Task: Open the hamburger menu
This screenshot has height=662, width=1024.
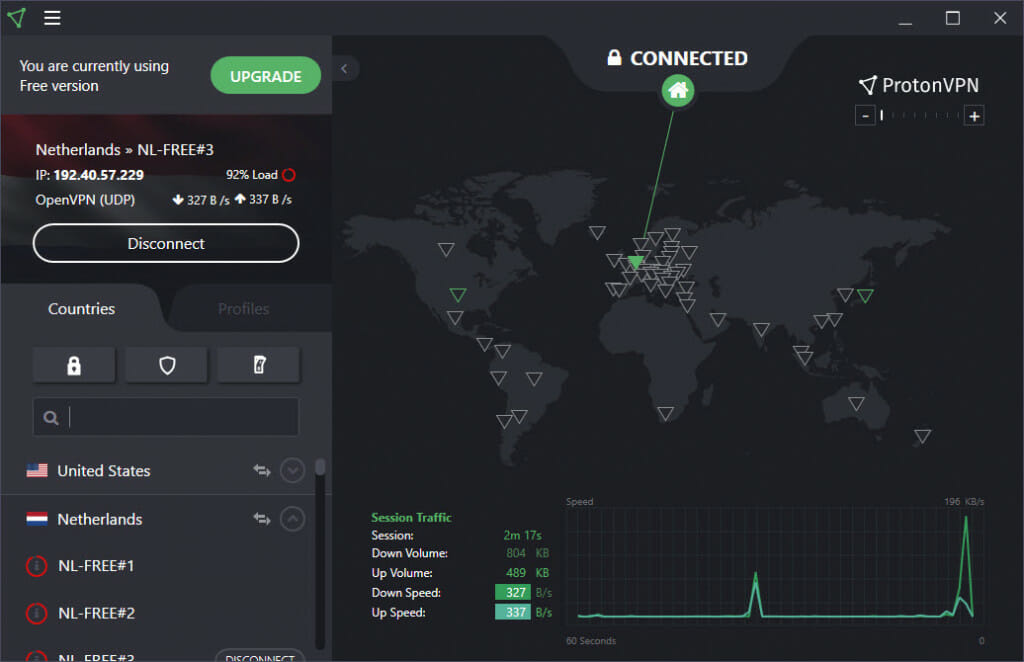Action: (52, 18)
